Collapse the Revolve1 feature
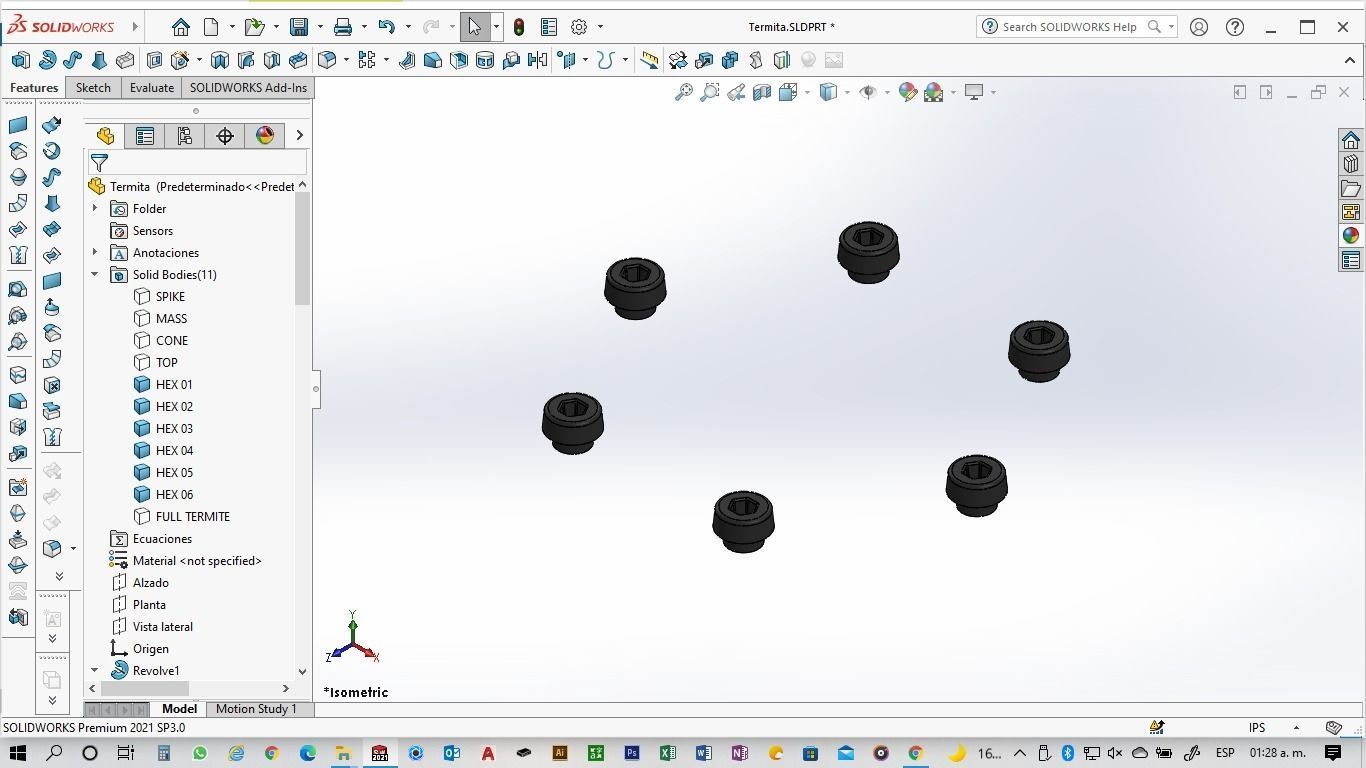 point(95,671)
